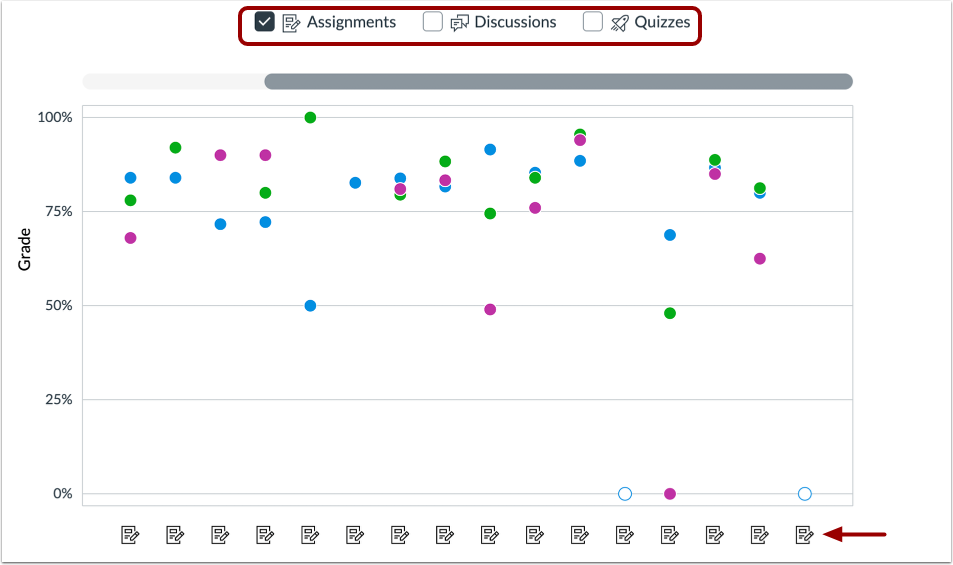This screenshot has height=565, width=953.
Task: Open the tenth assignment icon on x-axis
Action: pyautogui.click(x=535, y=535)
